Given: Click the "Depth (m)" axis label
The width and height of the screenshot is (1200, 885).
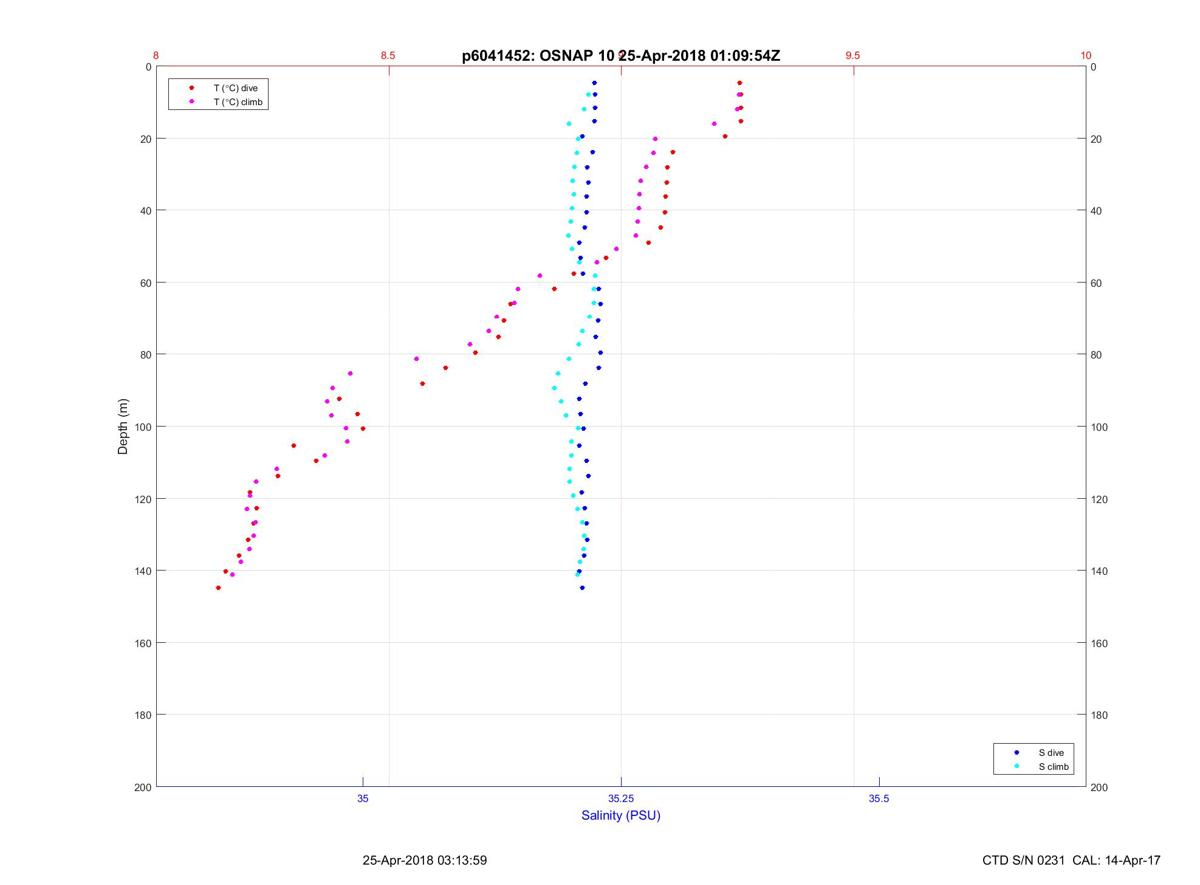Looking at the screenshot, I should coord(124,427).
